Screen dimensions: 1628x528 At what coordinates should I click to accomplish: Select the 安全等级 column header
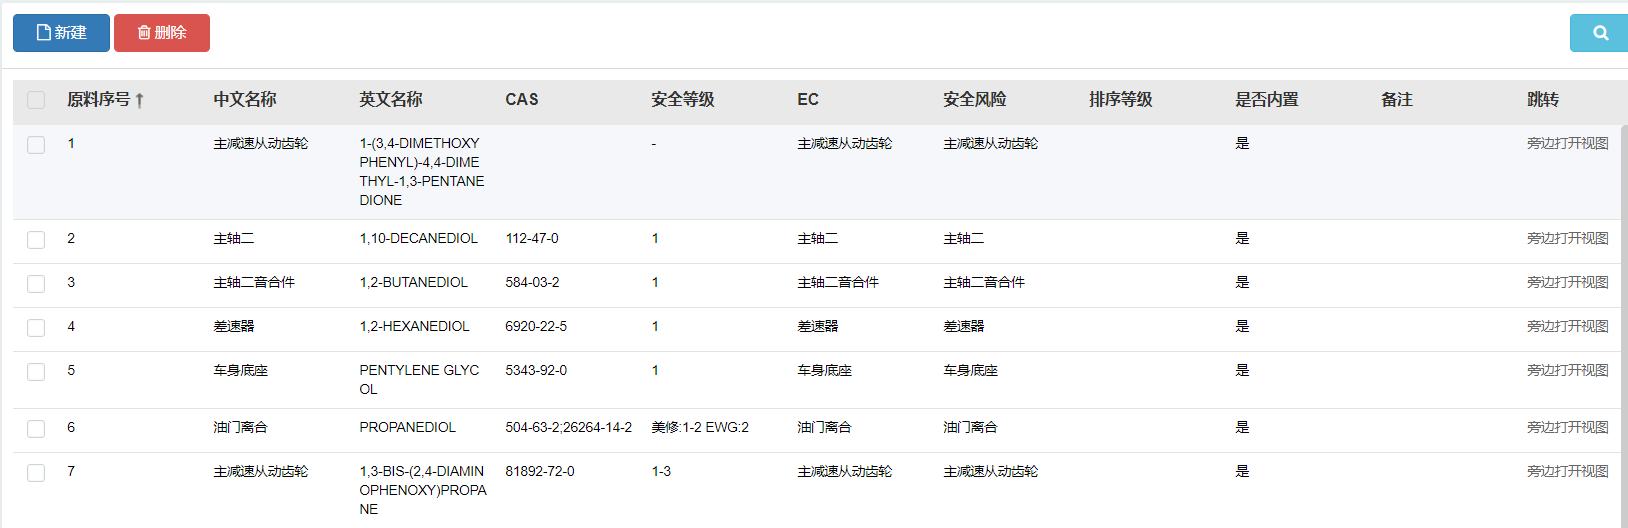point(682,100)
